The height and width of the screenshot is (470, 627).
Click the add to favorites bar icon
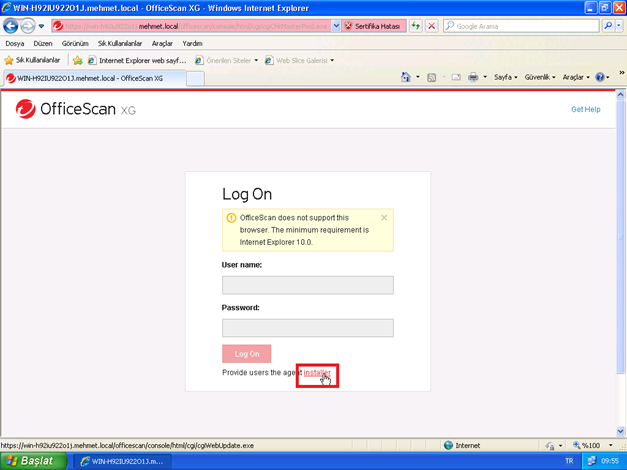click(78, 60)
